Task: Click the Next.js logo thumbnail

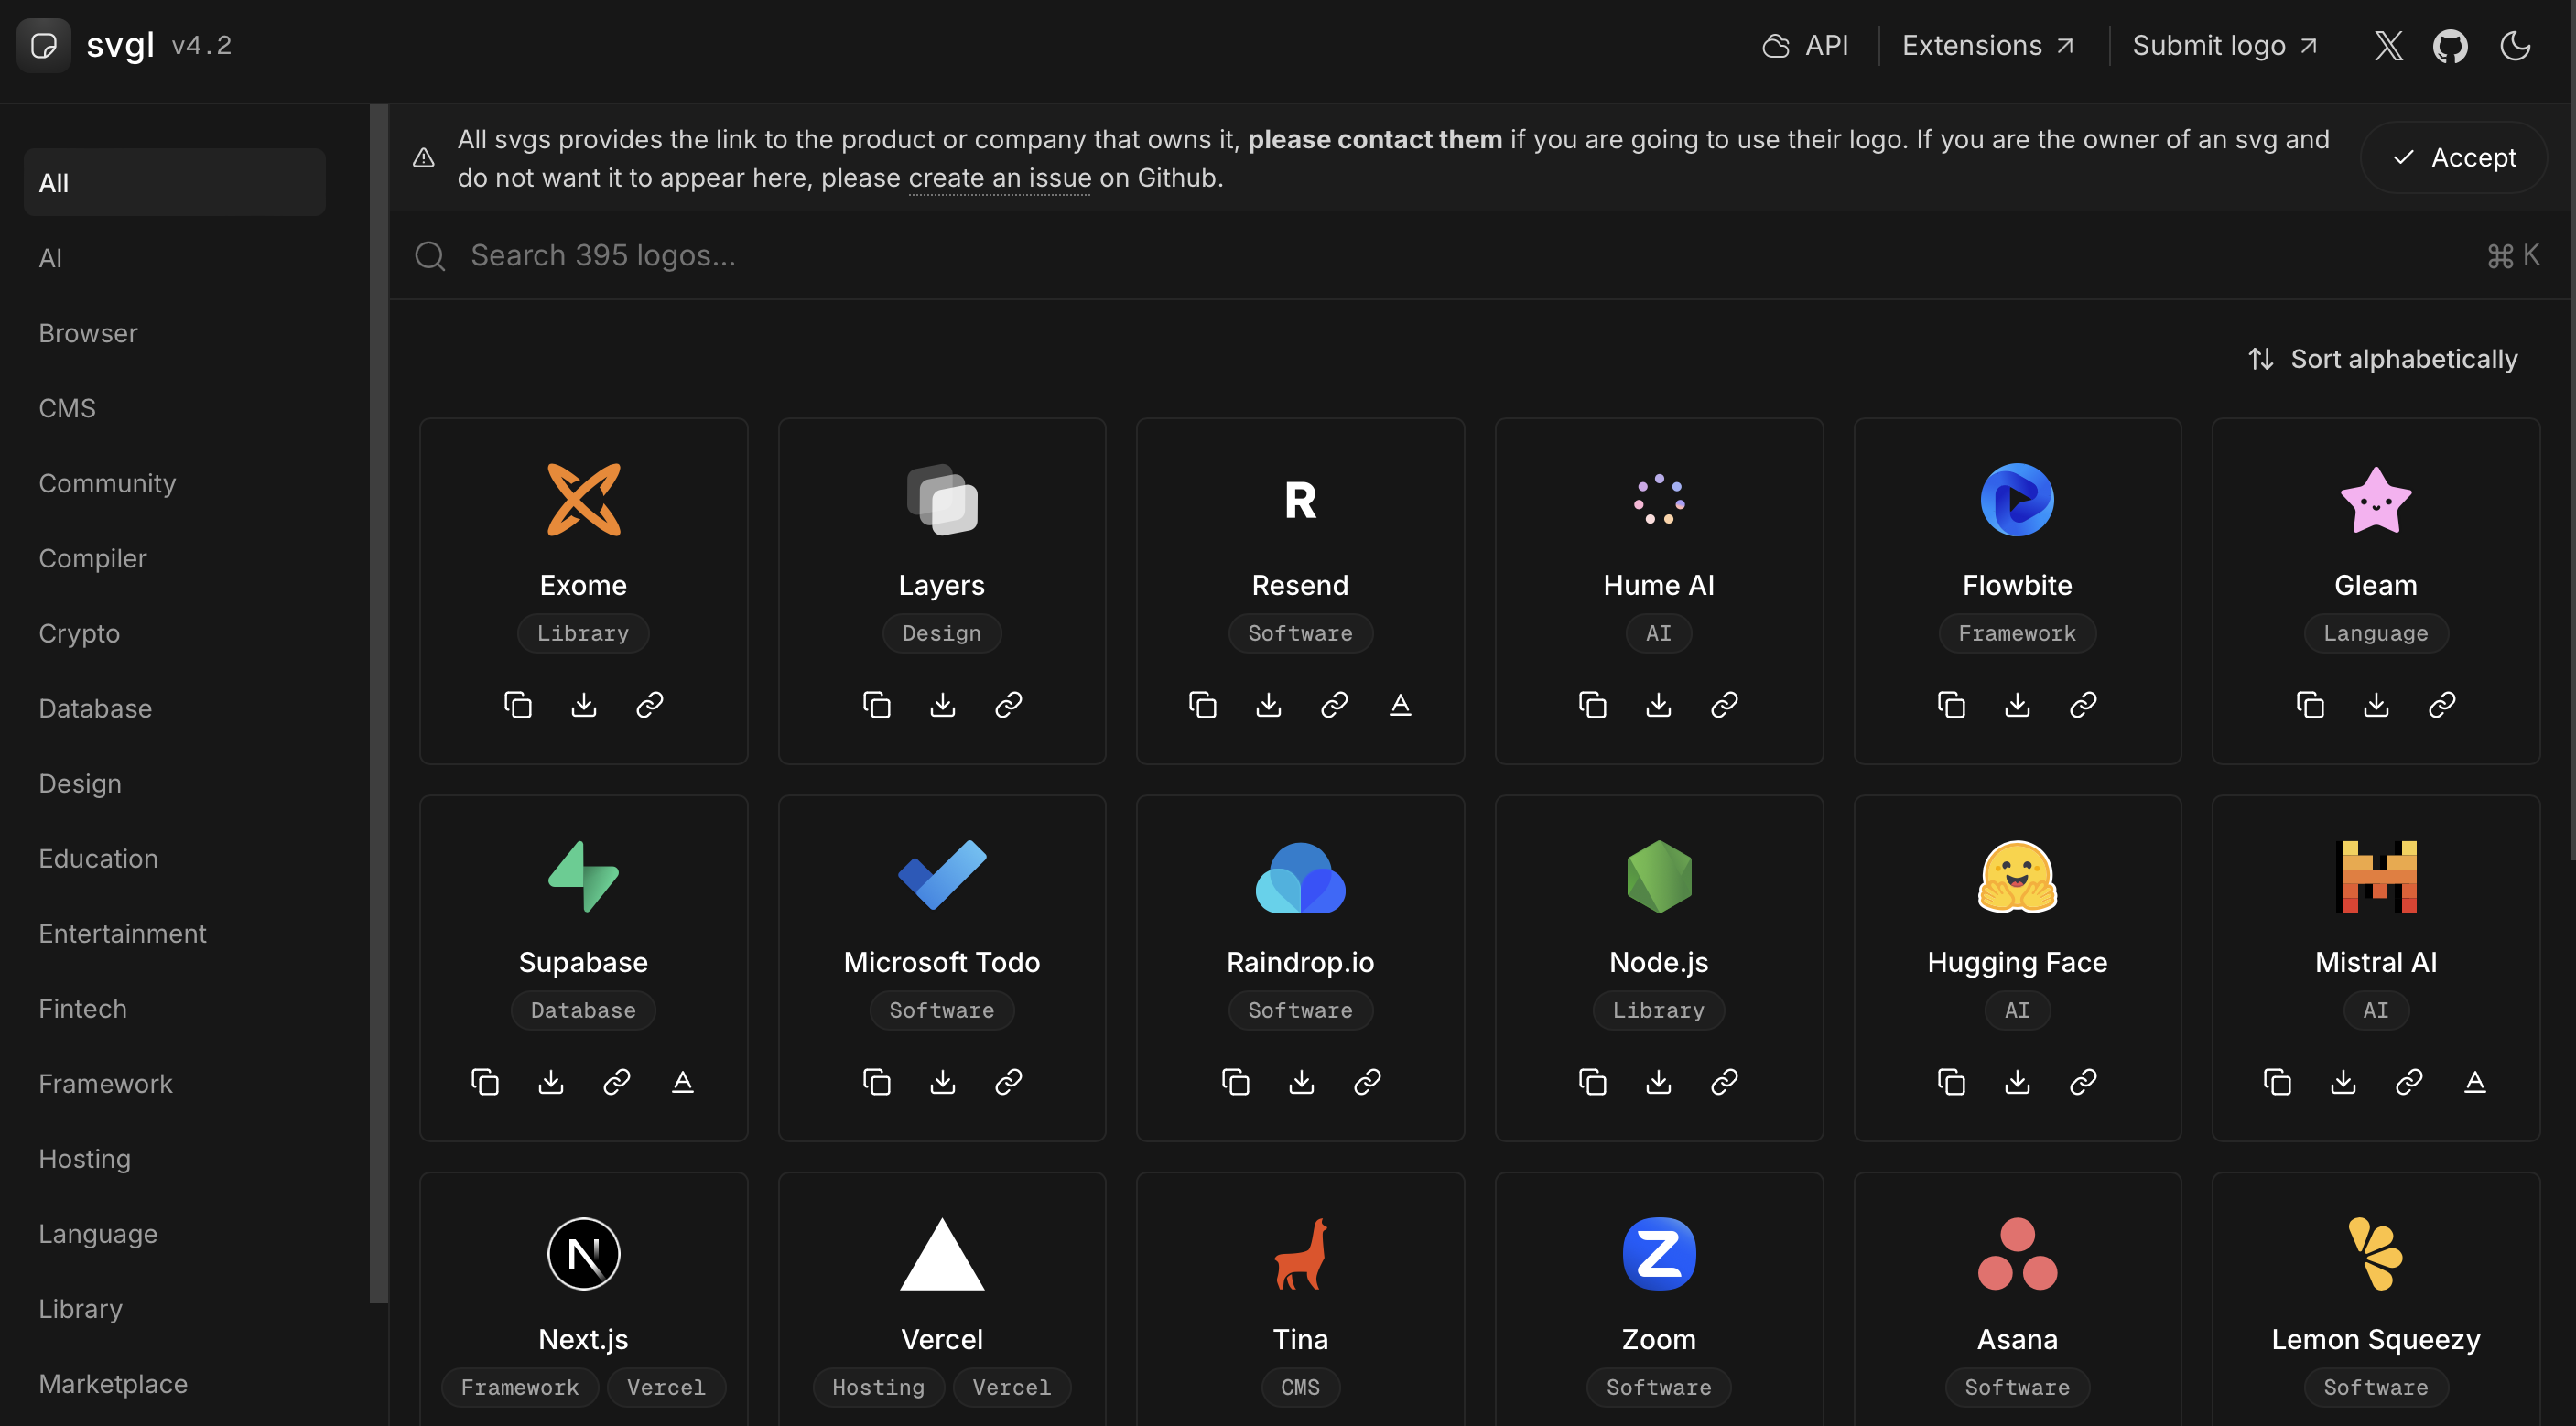Action: pos(584,1254)
